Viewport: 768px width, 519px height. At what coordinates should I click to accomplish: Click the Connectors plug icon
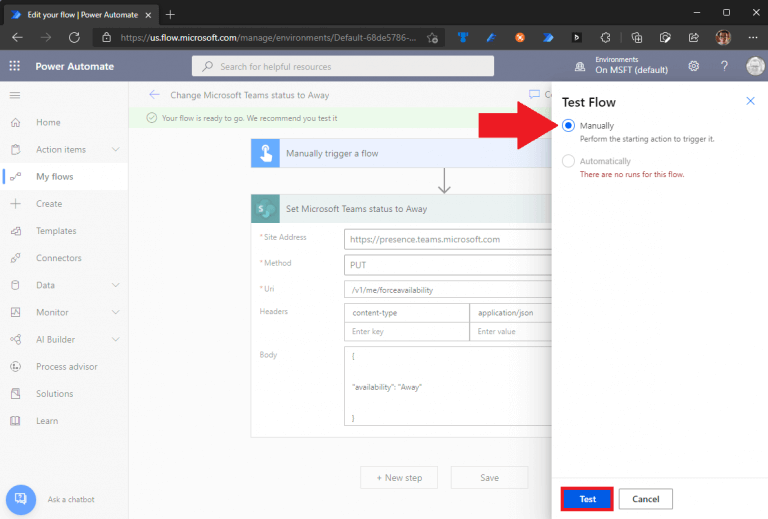coord(16,258)
